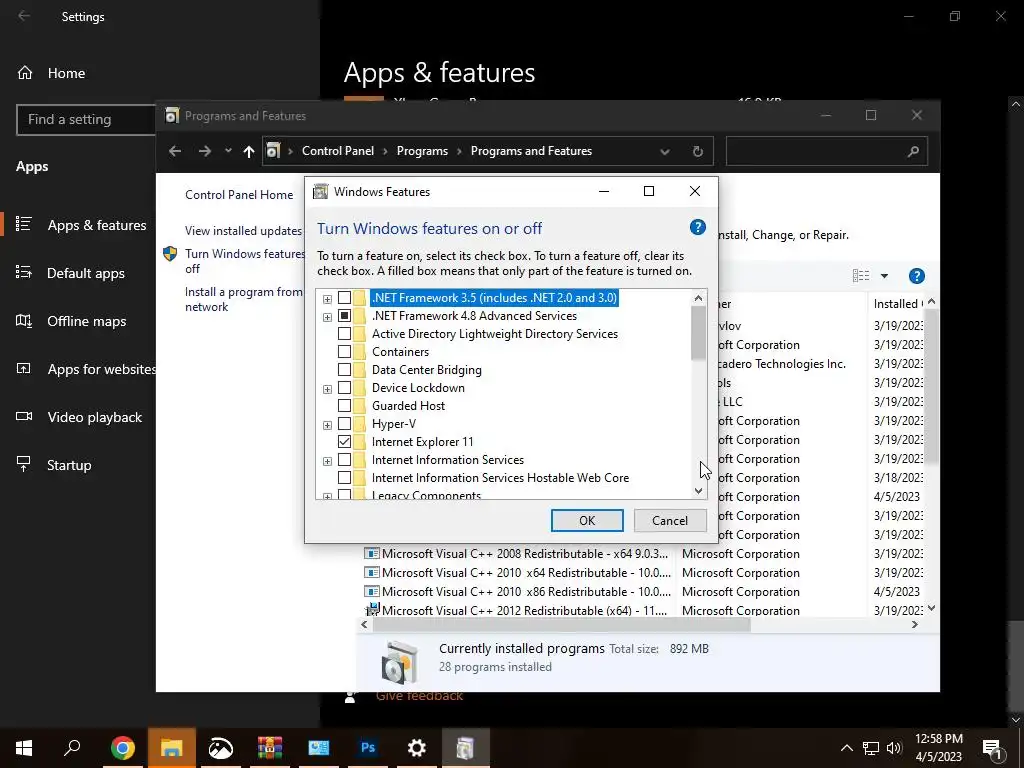
Task: Click the search magnifier in Programs and Features
Action: [913, 152]
